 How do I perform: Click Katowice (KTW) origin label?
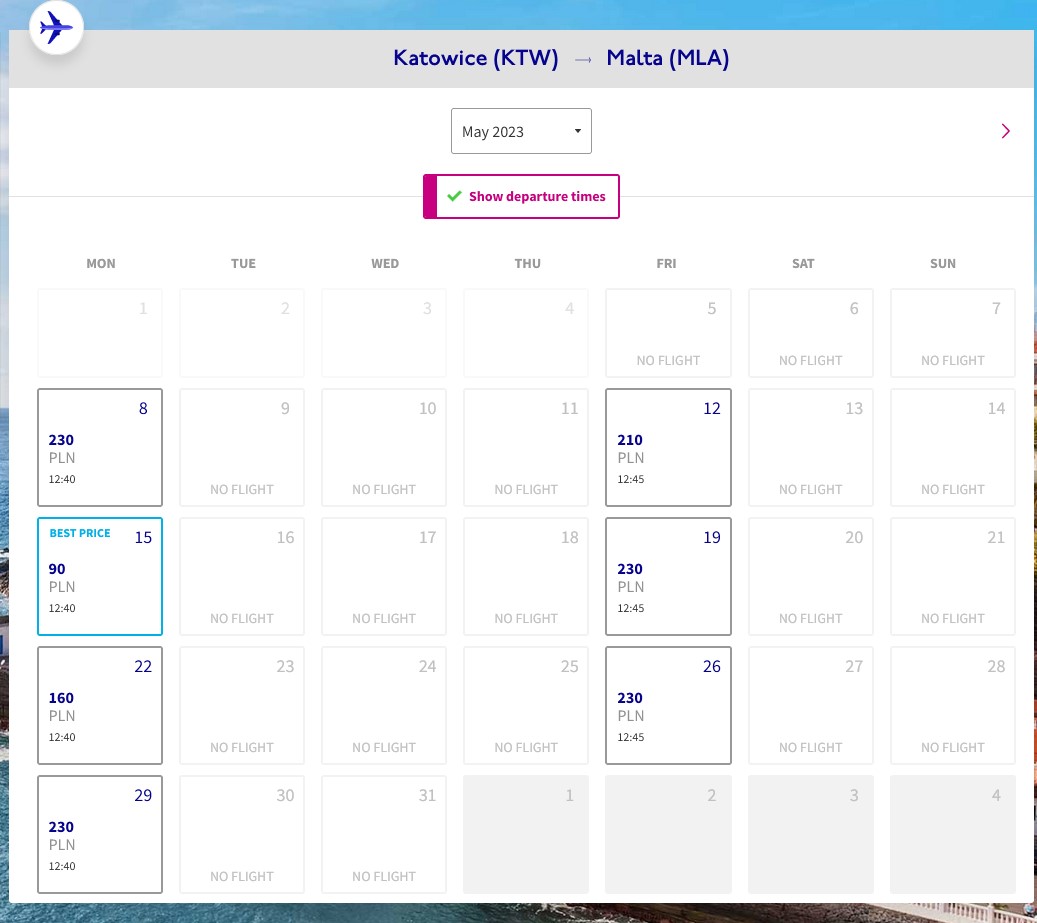[476, 58]
